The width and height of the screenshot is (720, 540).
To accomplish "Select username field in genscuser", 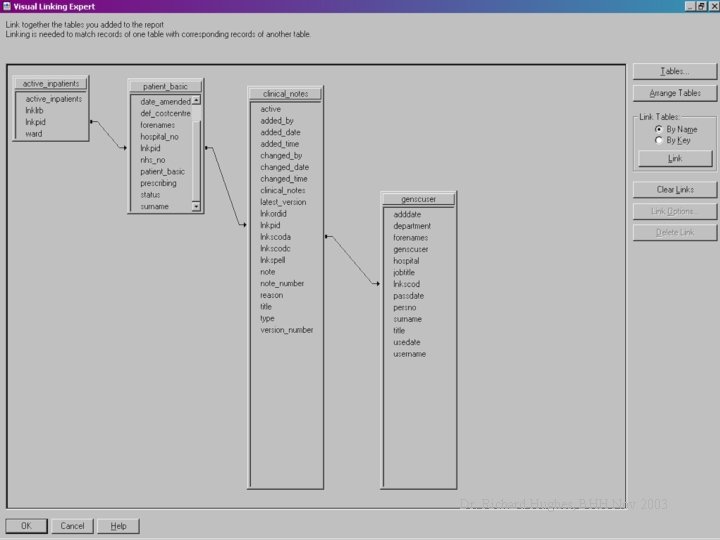I will (410, 354).
